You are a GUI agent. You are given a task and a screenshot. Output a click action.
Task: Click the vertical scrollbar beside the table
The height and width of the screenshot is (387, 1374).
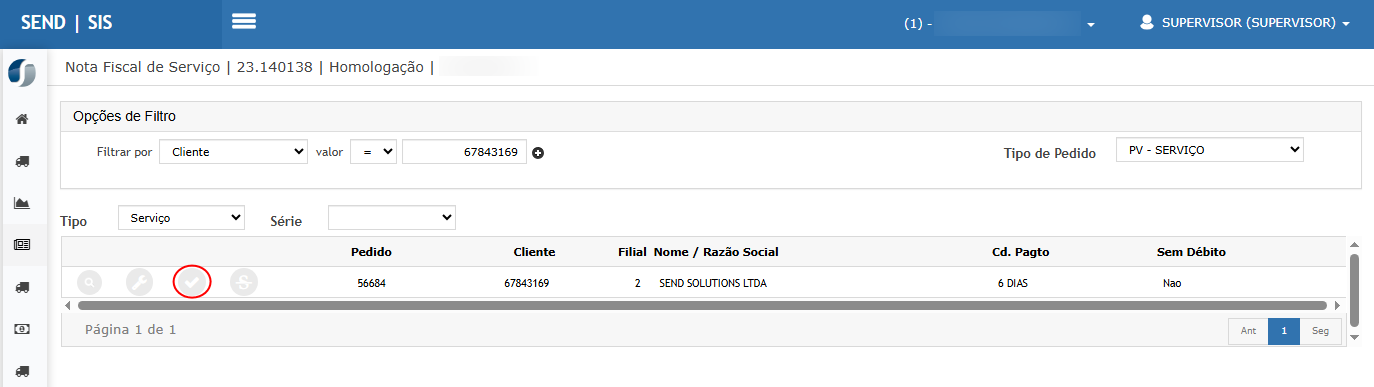[x=1355, y=290]
